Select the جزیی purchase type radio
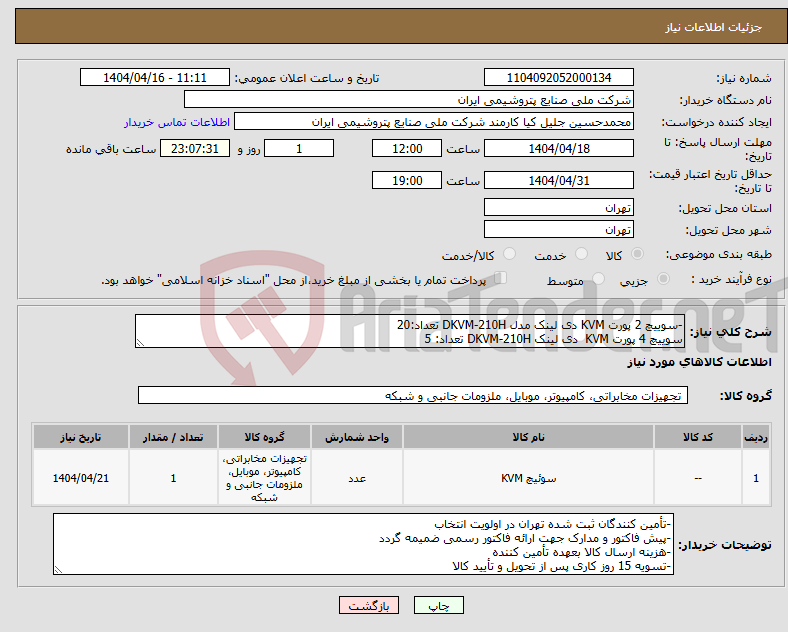 (663, 279)
